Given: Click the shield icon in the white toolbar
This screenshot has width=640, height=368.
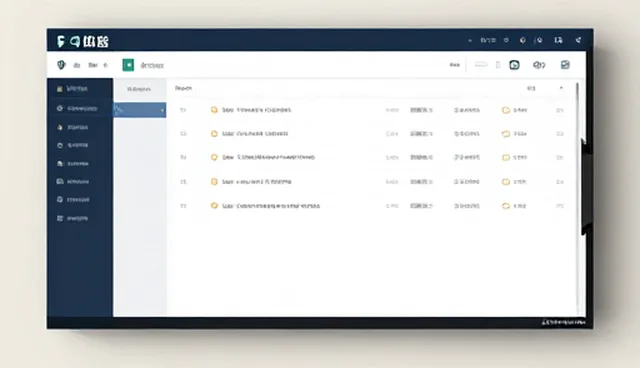Looking at the screenshot, I should [61, 65].
